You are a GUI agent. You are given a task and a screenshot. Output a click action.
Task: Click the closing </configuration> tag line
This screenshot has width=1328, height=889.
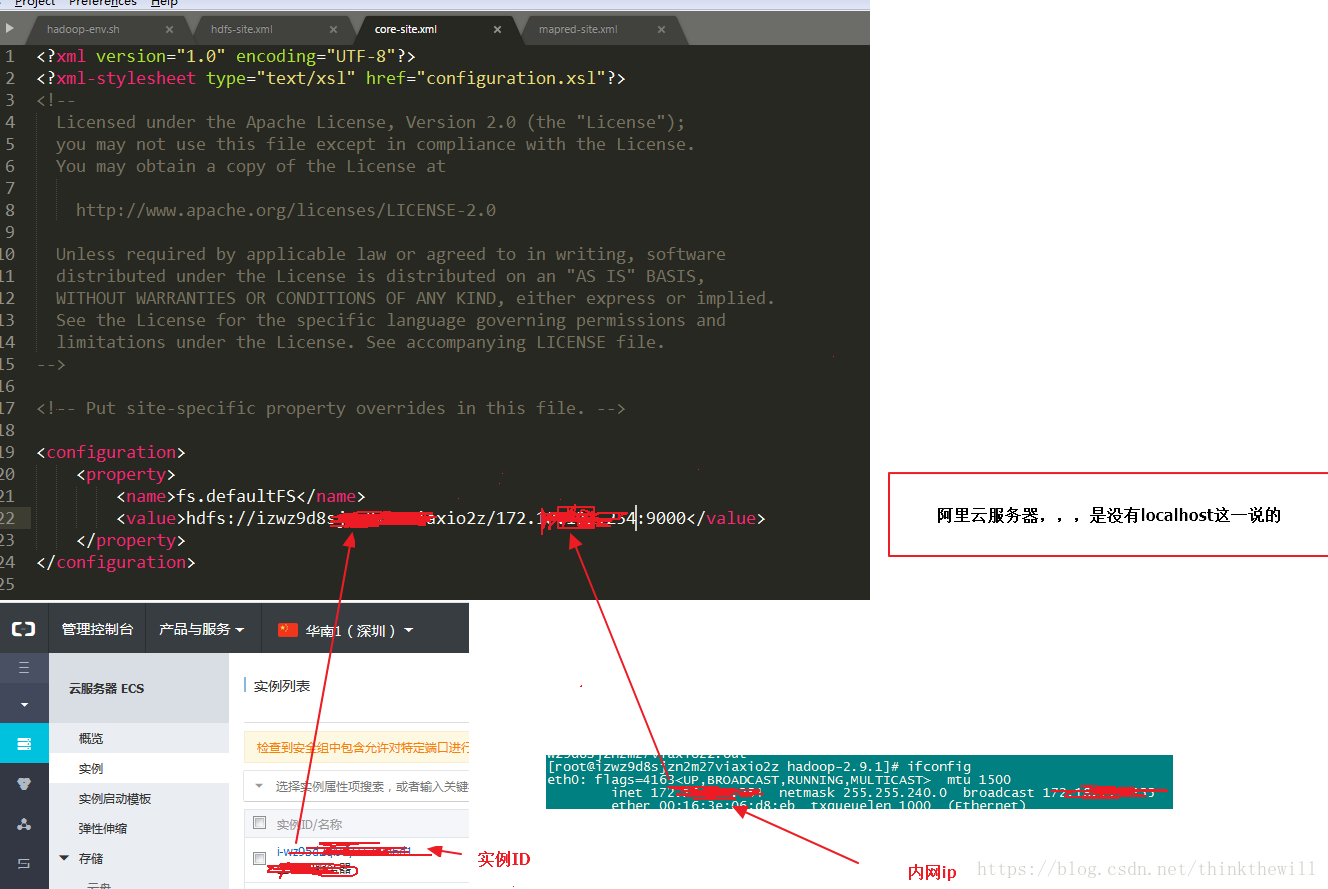[x=116, y=562]
